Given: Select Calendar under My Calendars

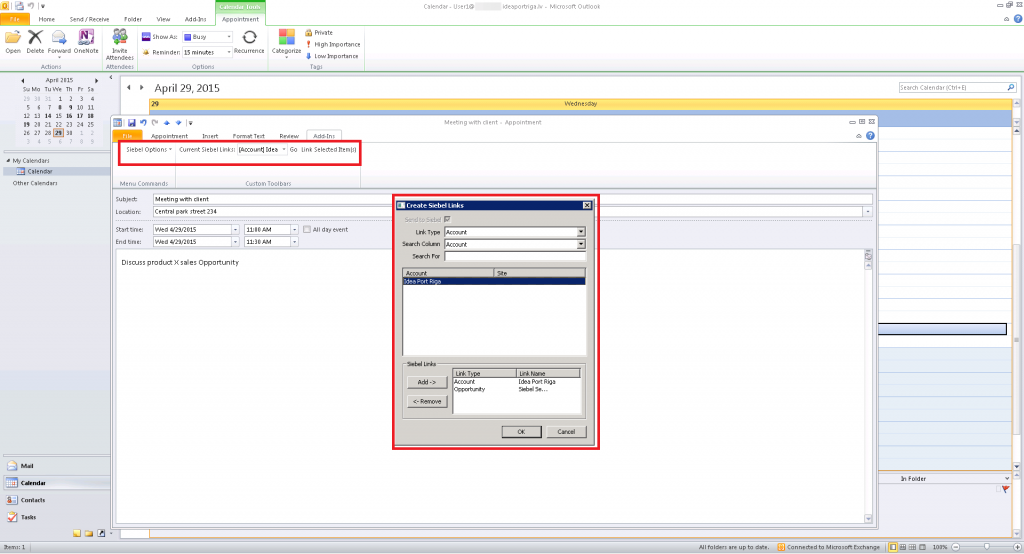Looking at the screenshot, I should pos(40,172).
